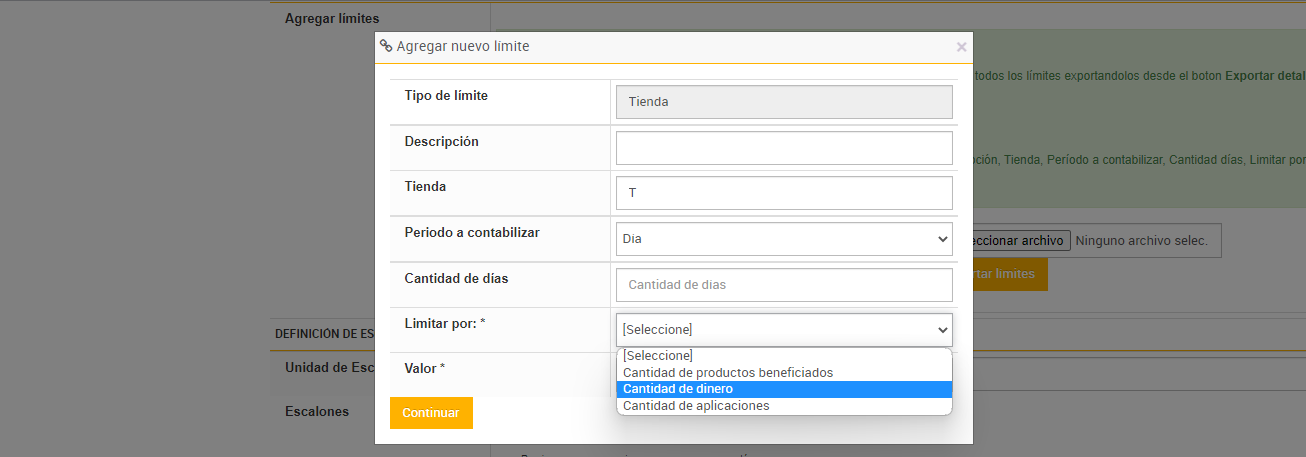Click the orange Importar límites button
1306x457 pixels.
pos(1010,274)
